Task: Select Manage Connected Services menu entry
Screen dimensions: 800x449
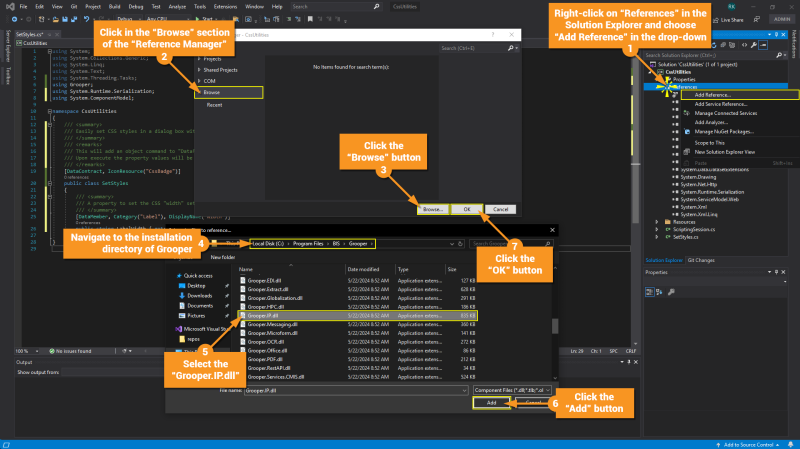Action: pyautogui.click(x=726, y=113)
